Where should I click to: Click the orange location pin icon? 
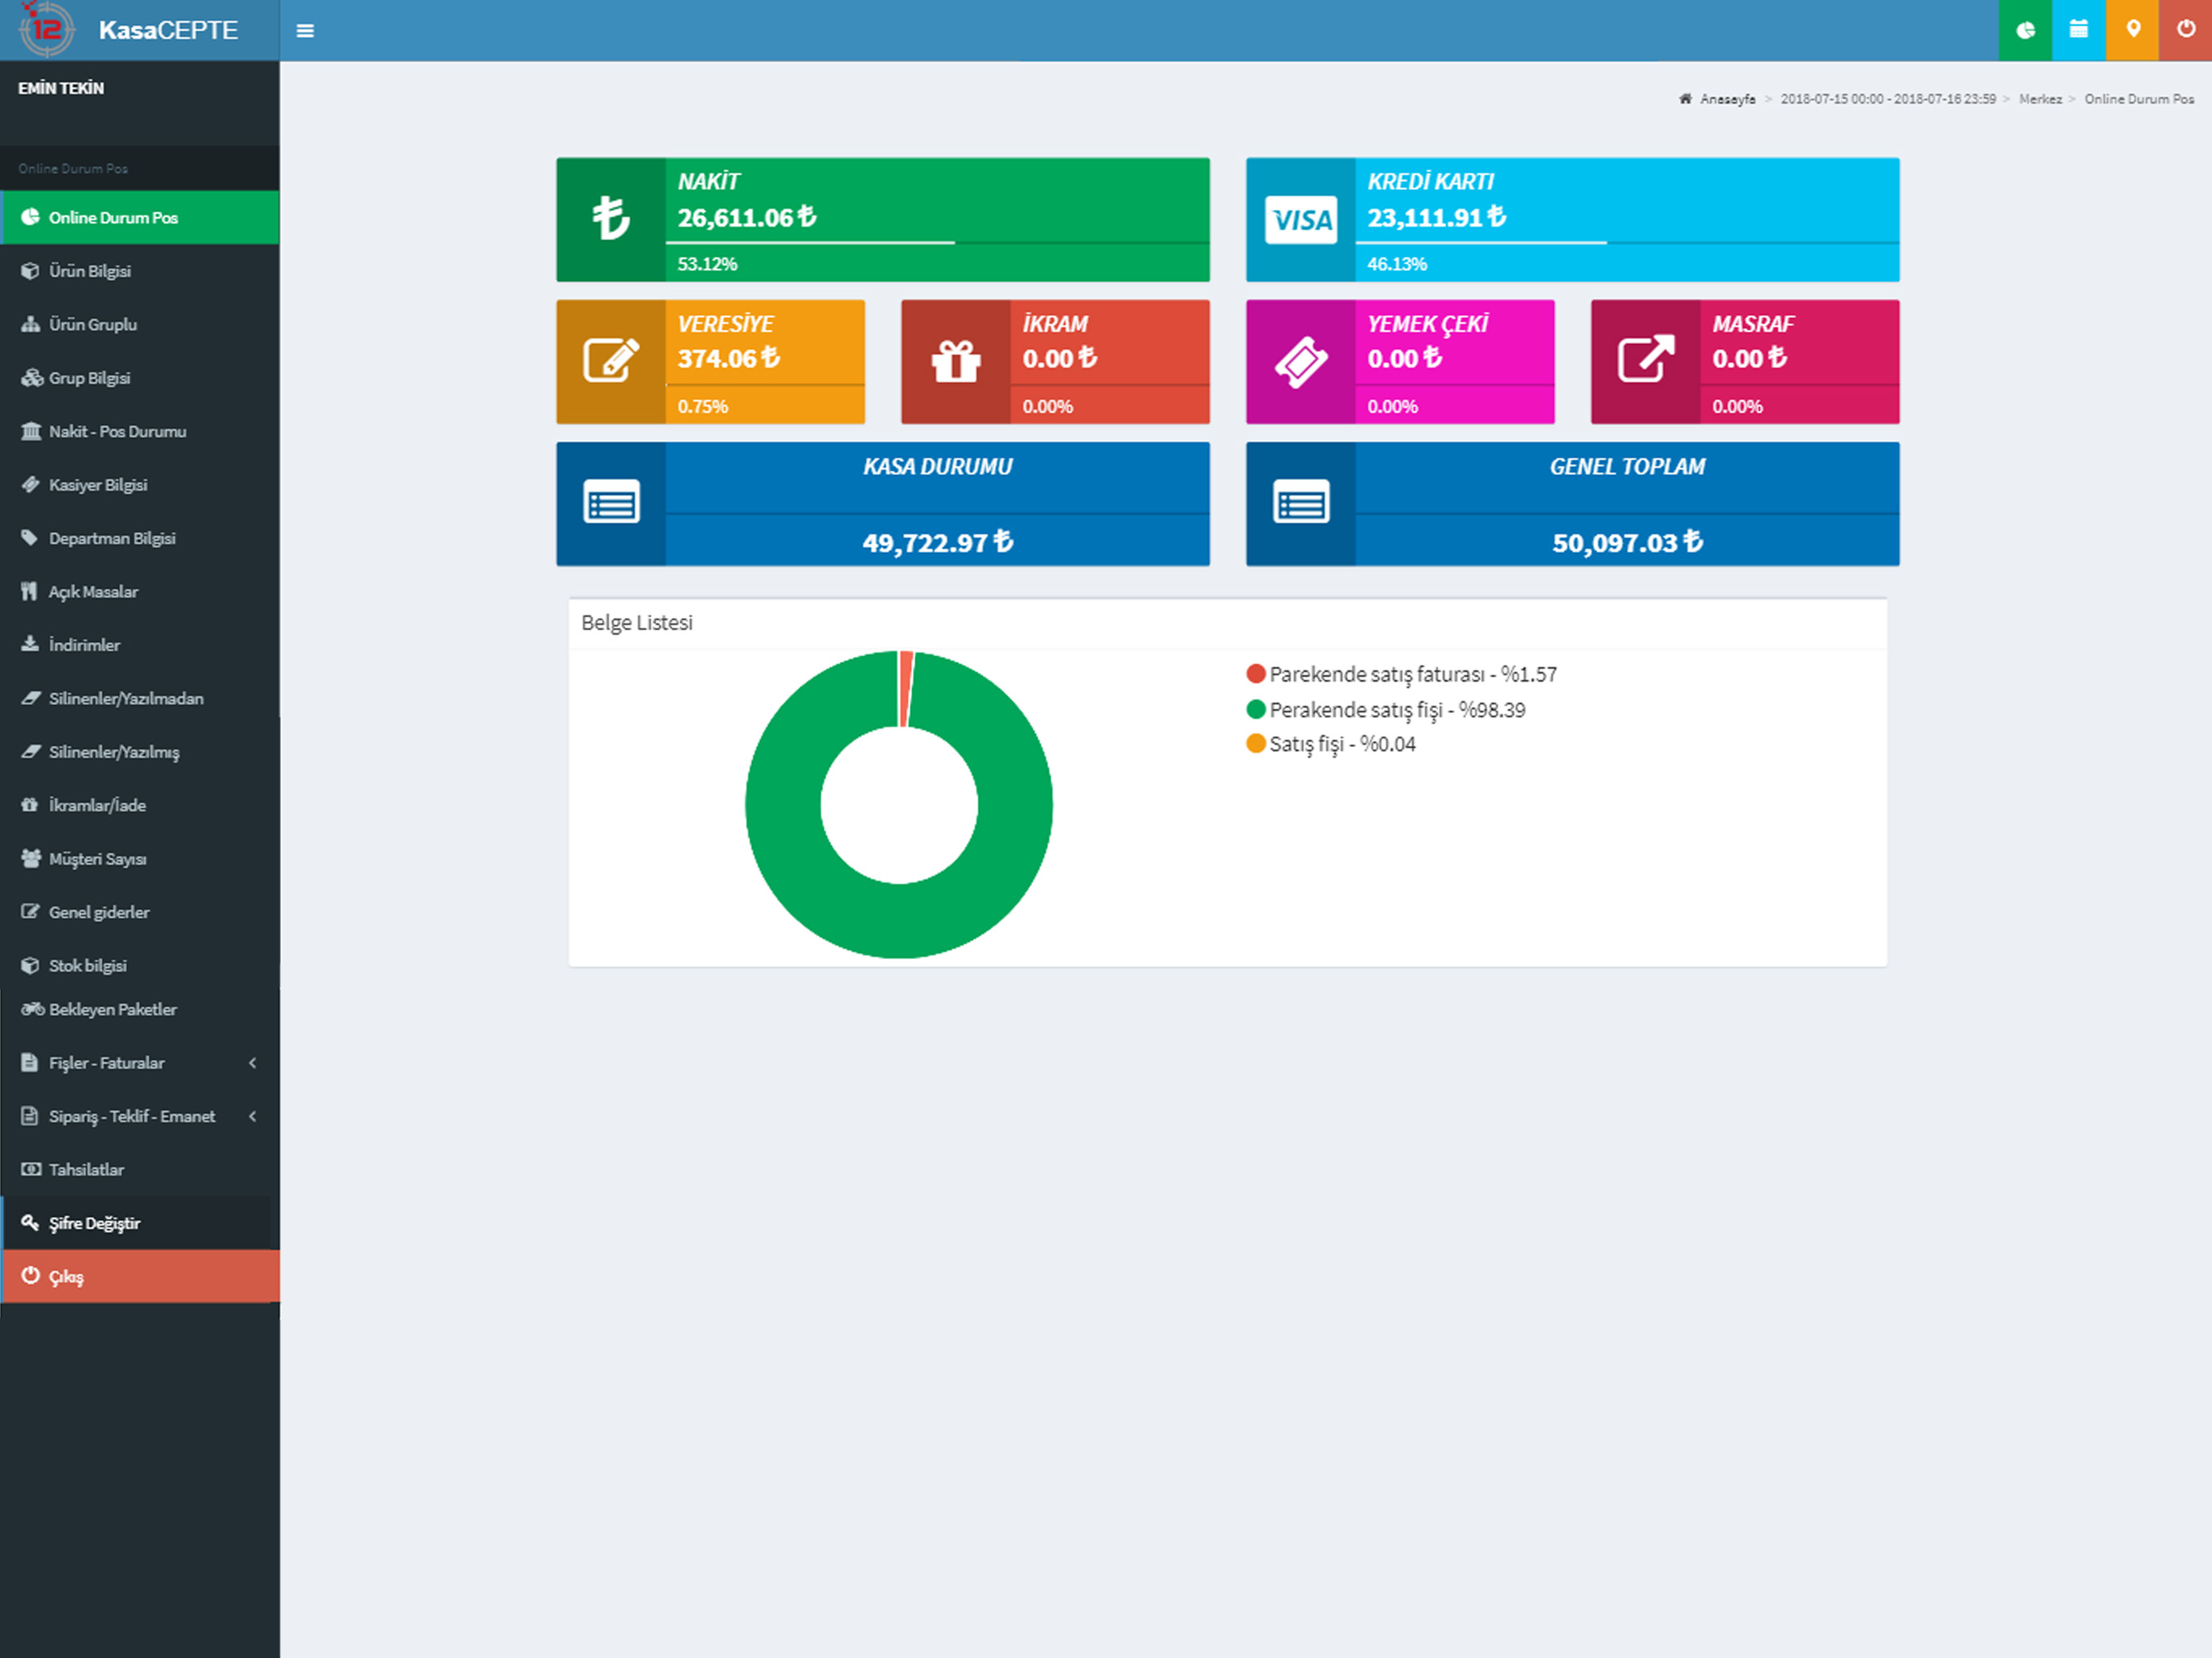click(x=2132, y=30)
